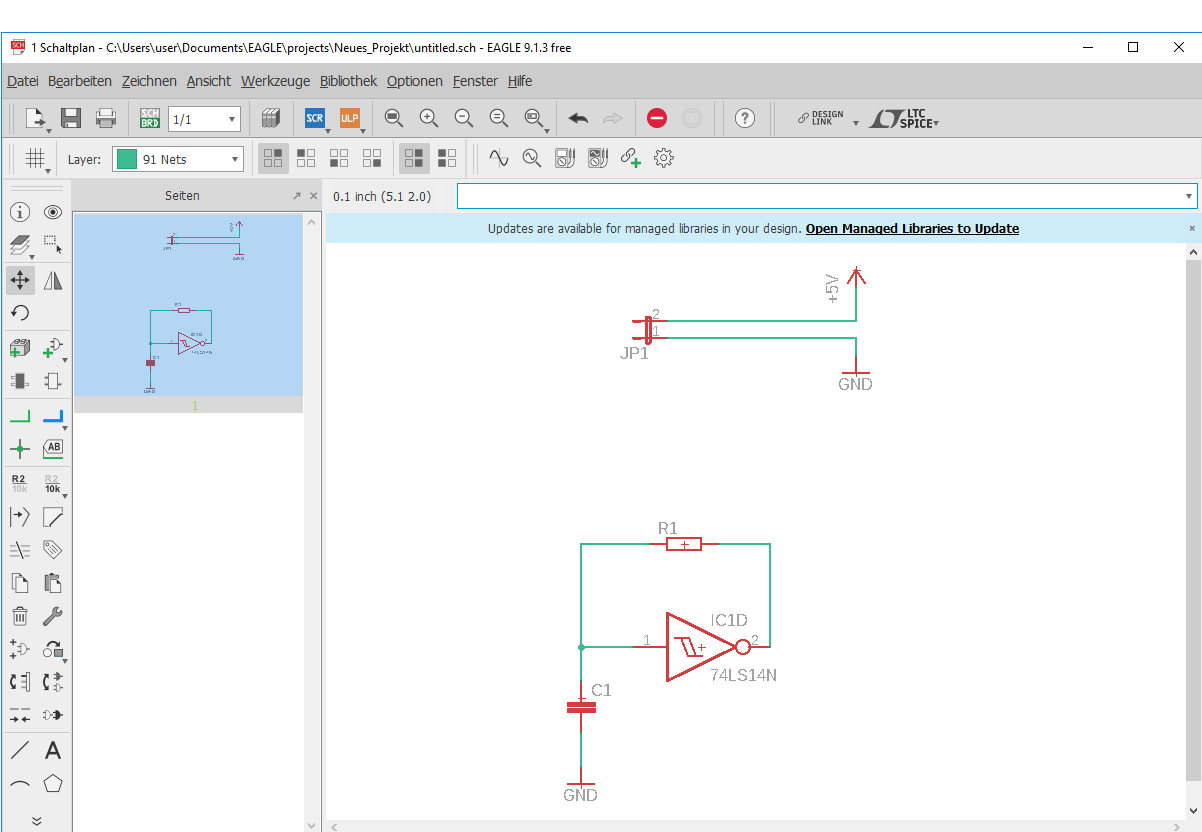Run a script with SCR icon
This screenshot has width=1202, height=832.
coord(315,119)
